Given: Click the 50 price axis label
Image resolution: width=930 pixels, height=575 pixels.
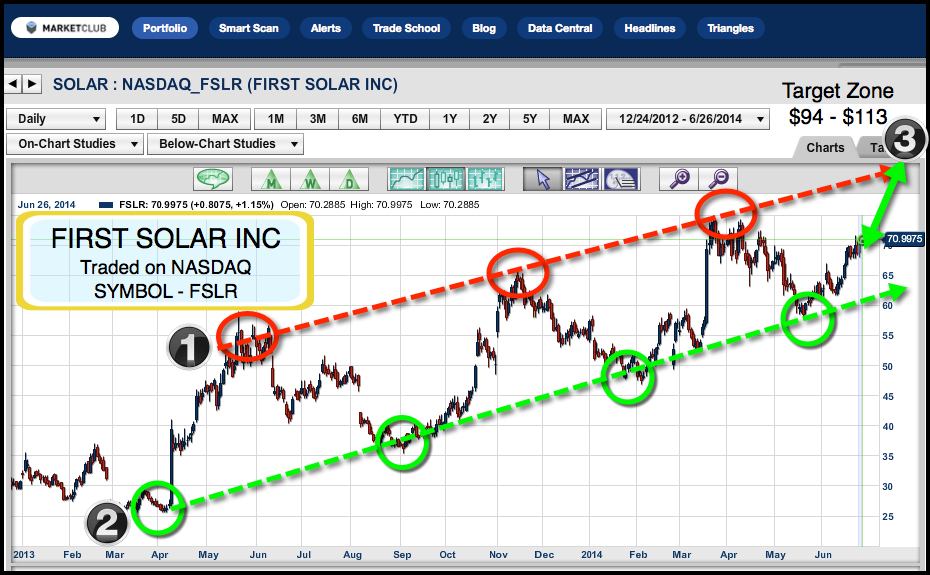Looking at the screenshot, I should pyautogui.click(x=887, y=367).
